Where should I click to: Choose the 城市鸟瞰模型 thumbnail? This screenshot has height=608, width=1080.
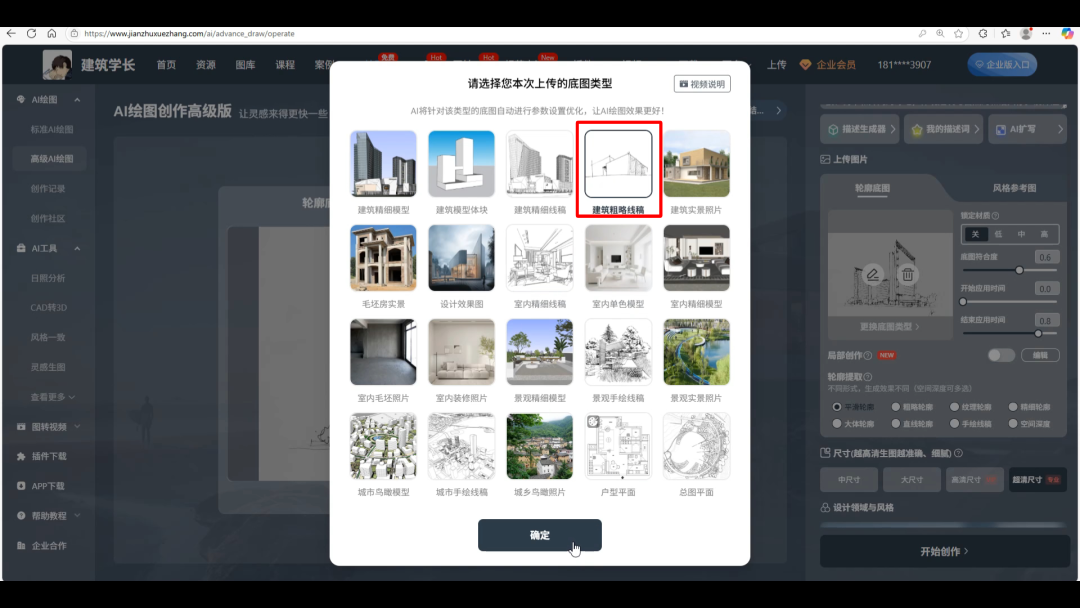point(383,446)
